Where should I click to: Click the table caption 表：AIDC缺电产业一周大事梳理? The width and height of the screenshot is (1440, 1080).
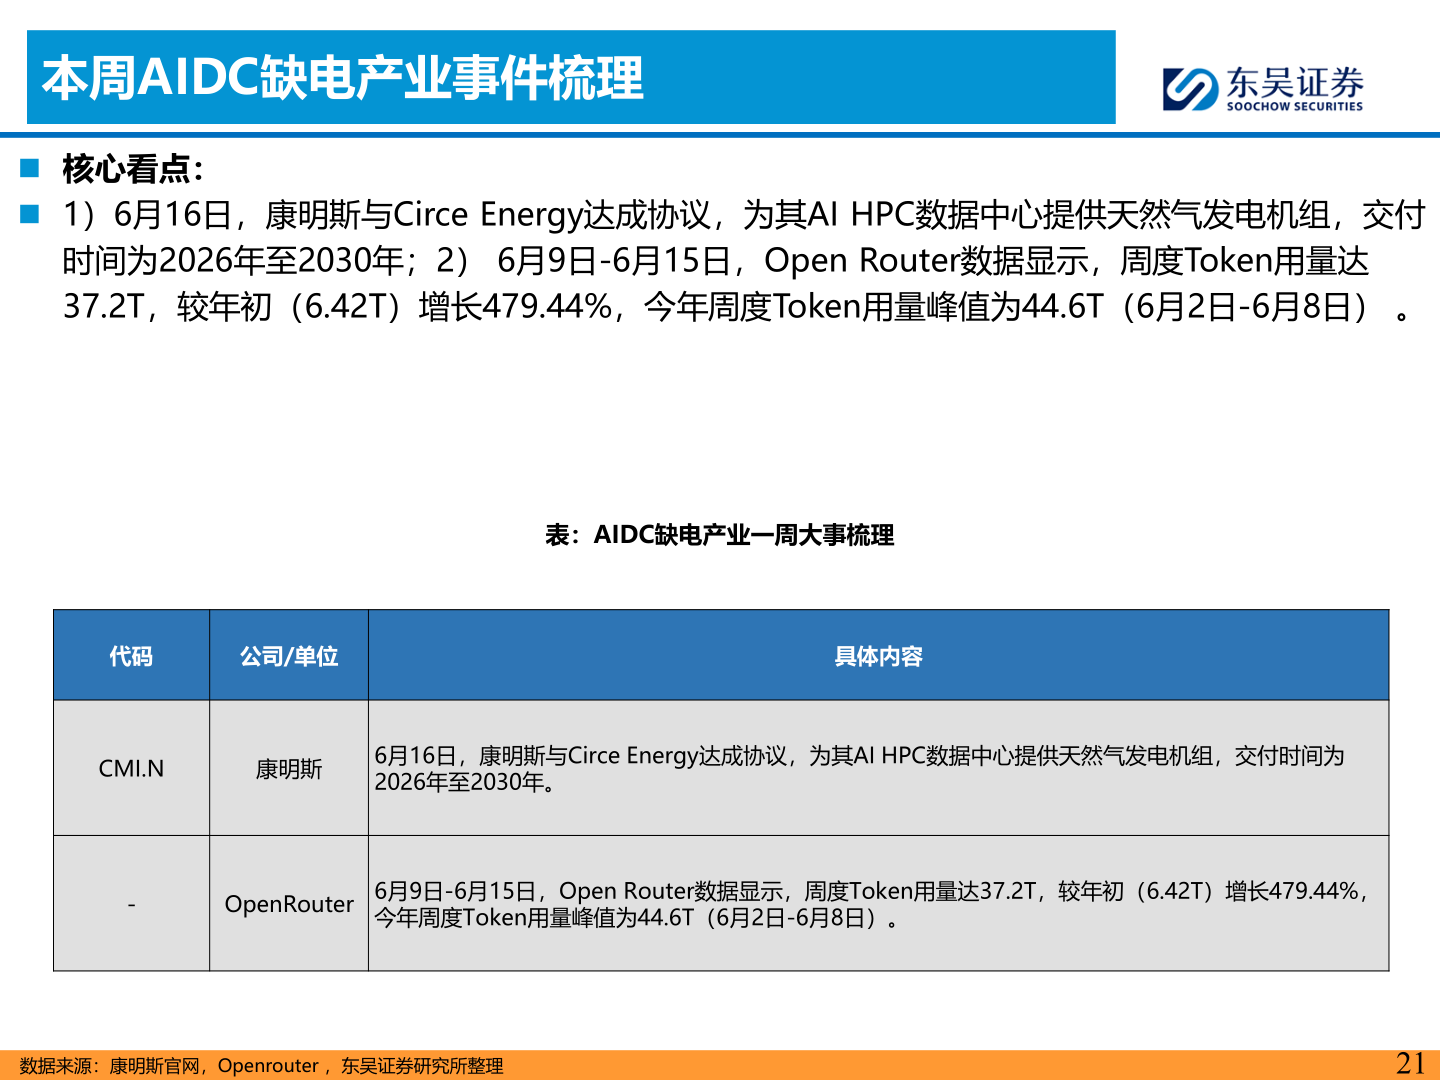[x=720, y=535]
